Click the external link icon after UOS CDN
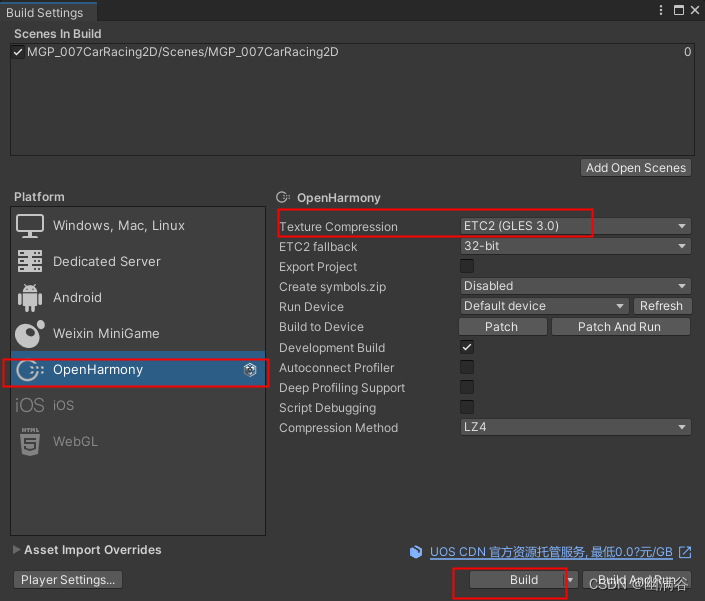705x601 pixels. 685,552
